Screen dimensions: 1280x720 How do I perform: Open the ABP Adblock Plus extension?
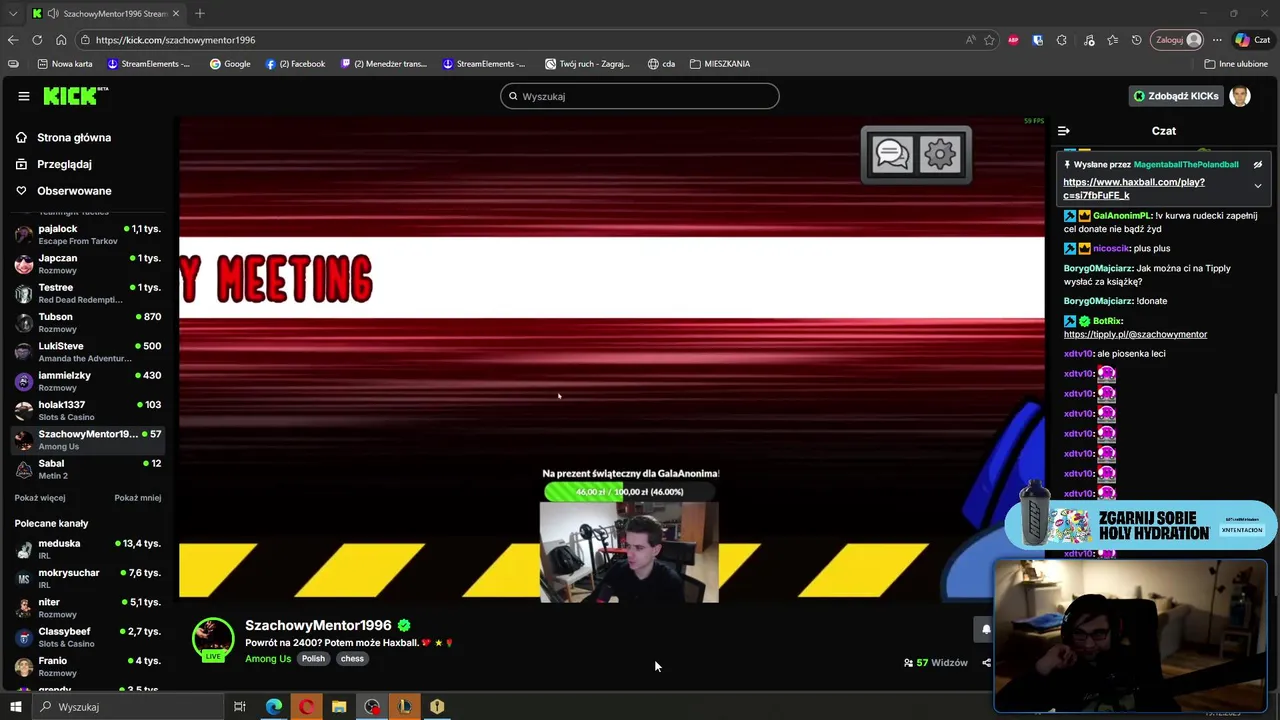pos(1014,40)
